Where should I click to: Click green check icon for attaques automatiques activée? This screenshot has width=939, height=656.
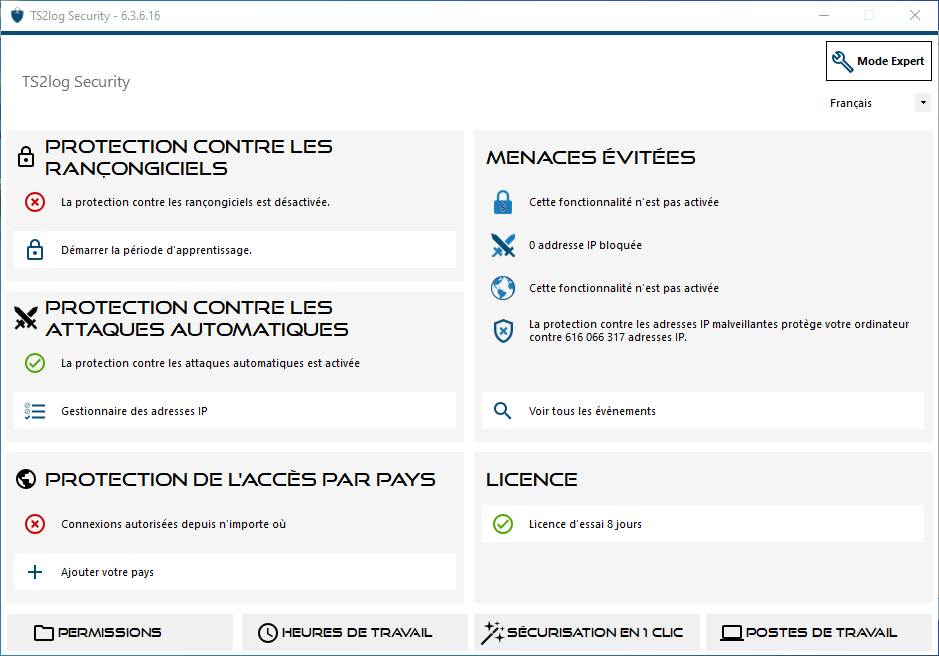coord(35,363)
